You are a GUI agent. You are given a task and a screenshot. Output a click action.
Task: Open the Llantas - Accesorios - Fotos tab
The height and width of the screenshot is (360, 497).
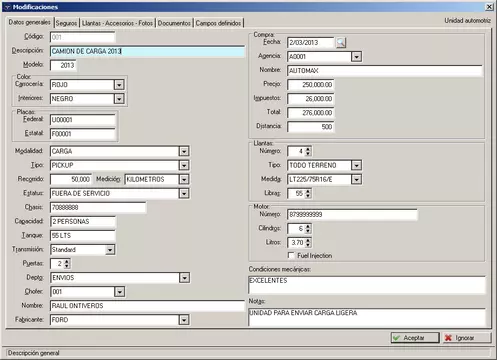(117, 23)
